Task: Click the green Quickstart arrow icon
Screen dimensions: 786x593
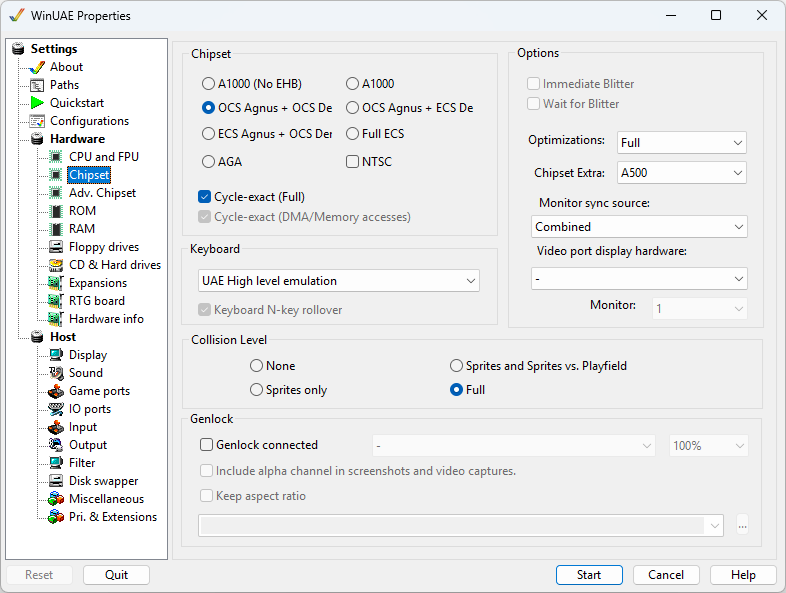Action: coord(37,103)
